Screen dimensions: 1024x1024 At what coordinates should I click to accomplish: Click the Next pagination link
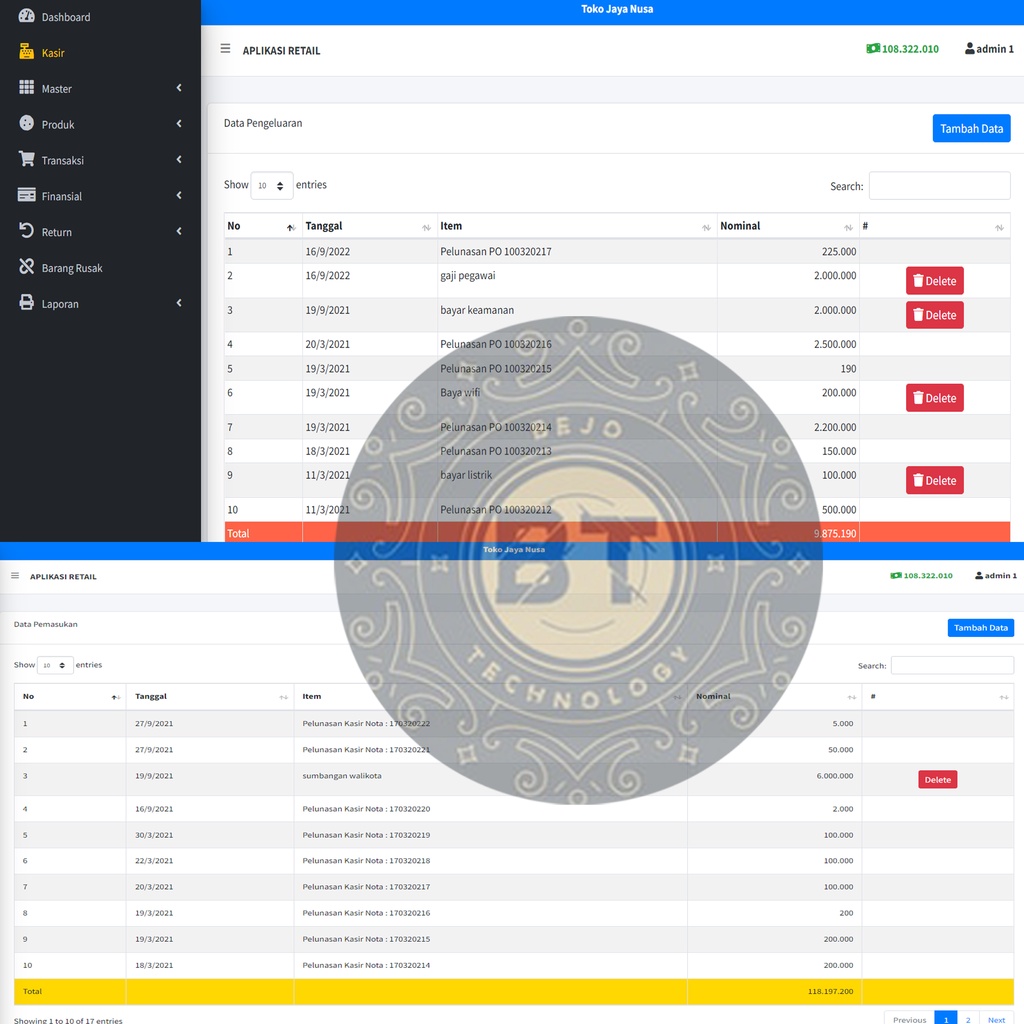[996, 1019]
